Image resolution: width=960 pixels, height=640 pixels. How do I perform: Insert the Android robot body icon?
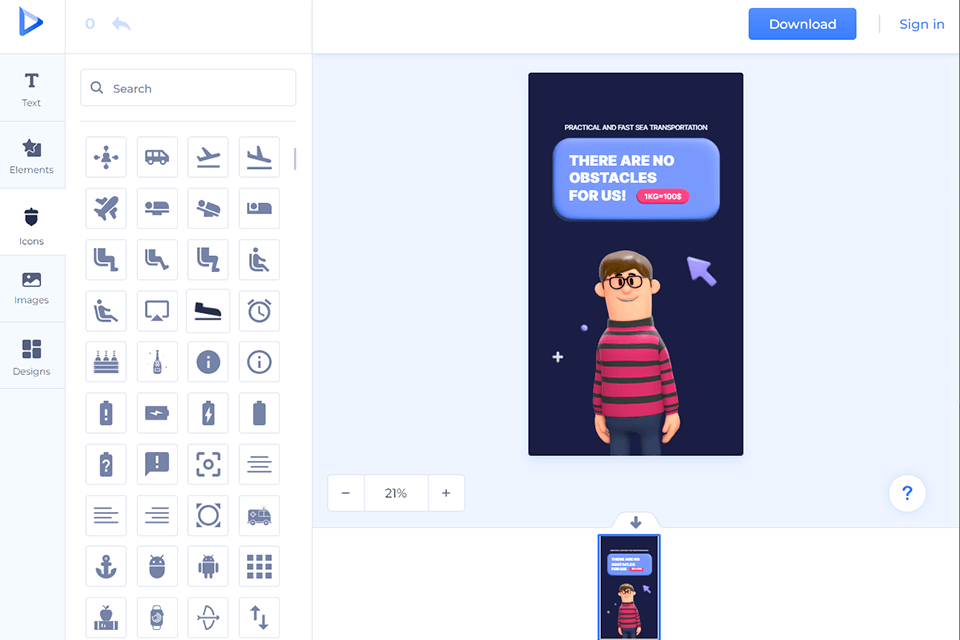[208, 567]
